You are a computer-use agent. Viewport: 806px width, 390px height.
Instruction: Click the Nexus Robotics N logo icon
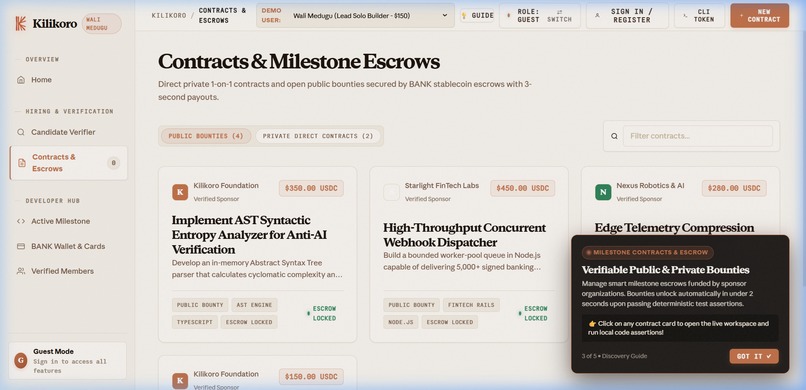coord(603,192)
